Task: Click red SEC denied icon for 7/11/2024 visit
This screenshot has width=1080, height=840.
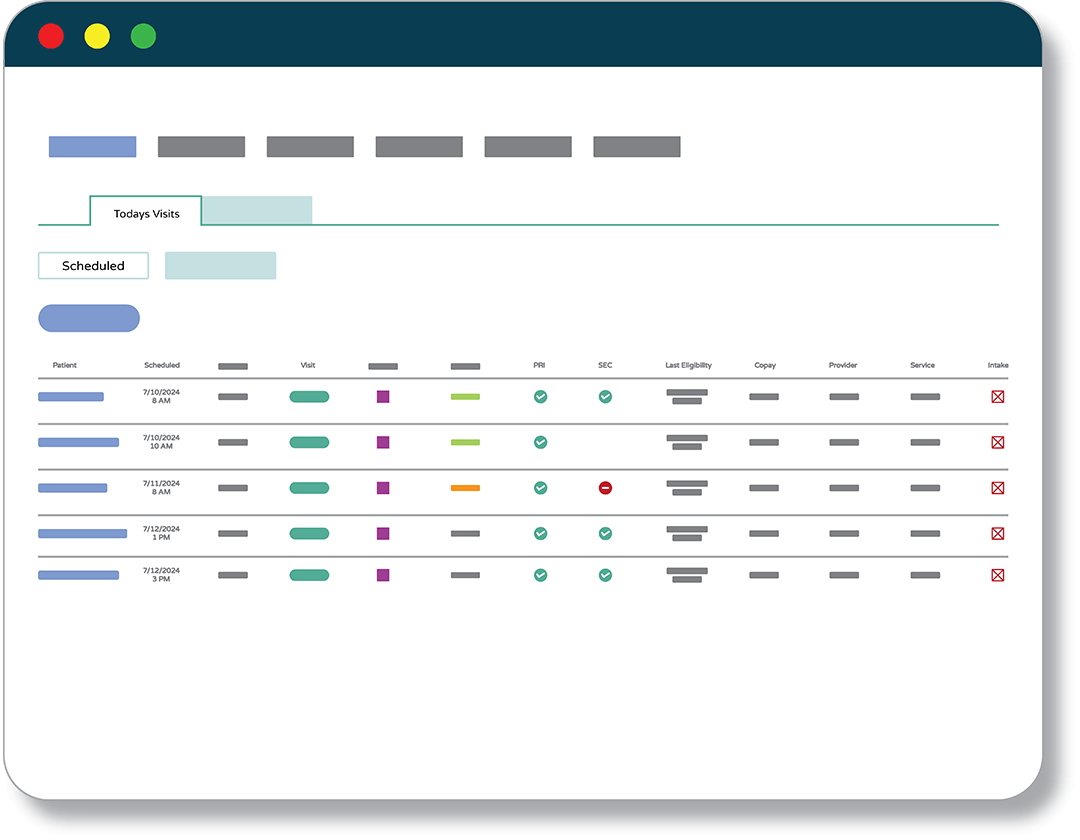Action: click(605, 488)
